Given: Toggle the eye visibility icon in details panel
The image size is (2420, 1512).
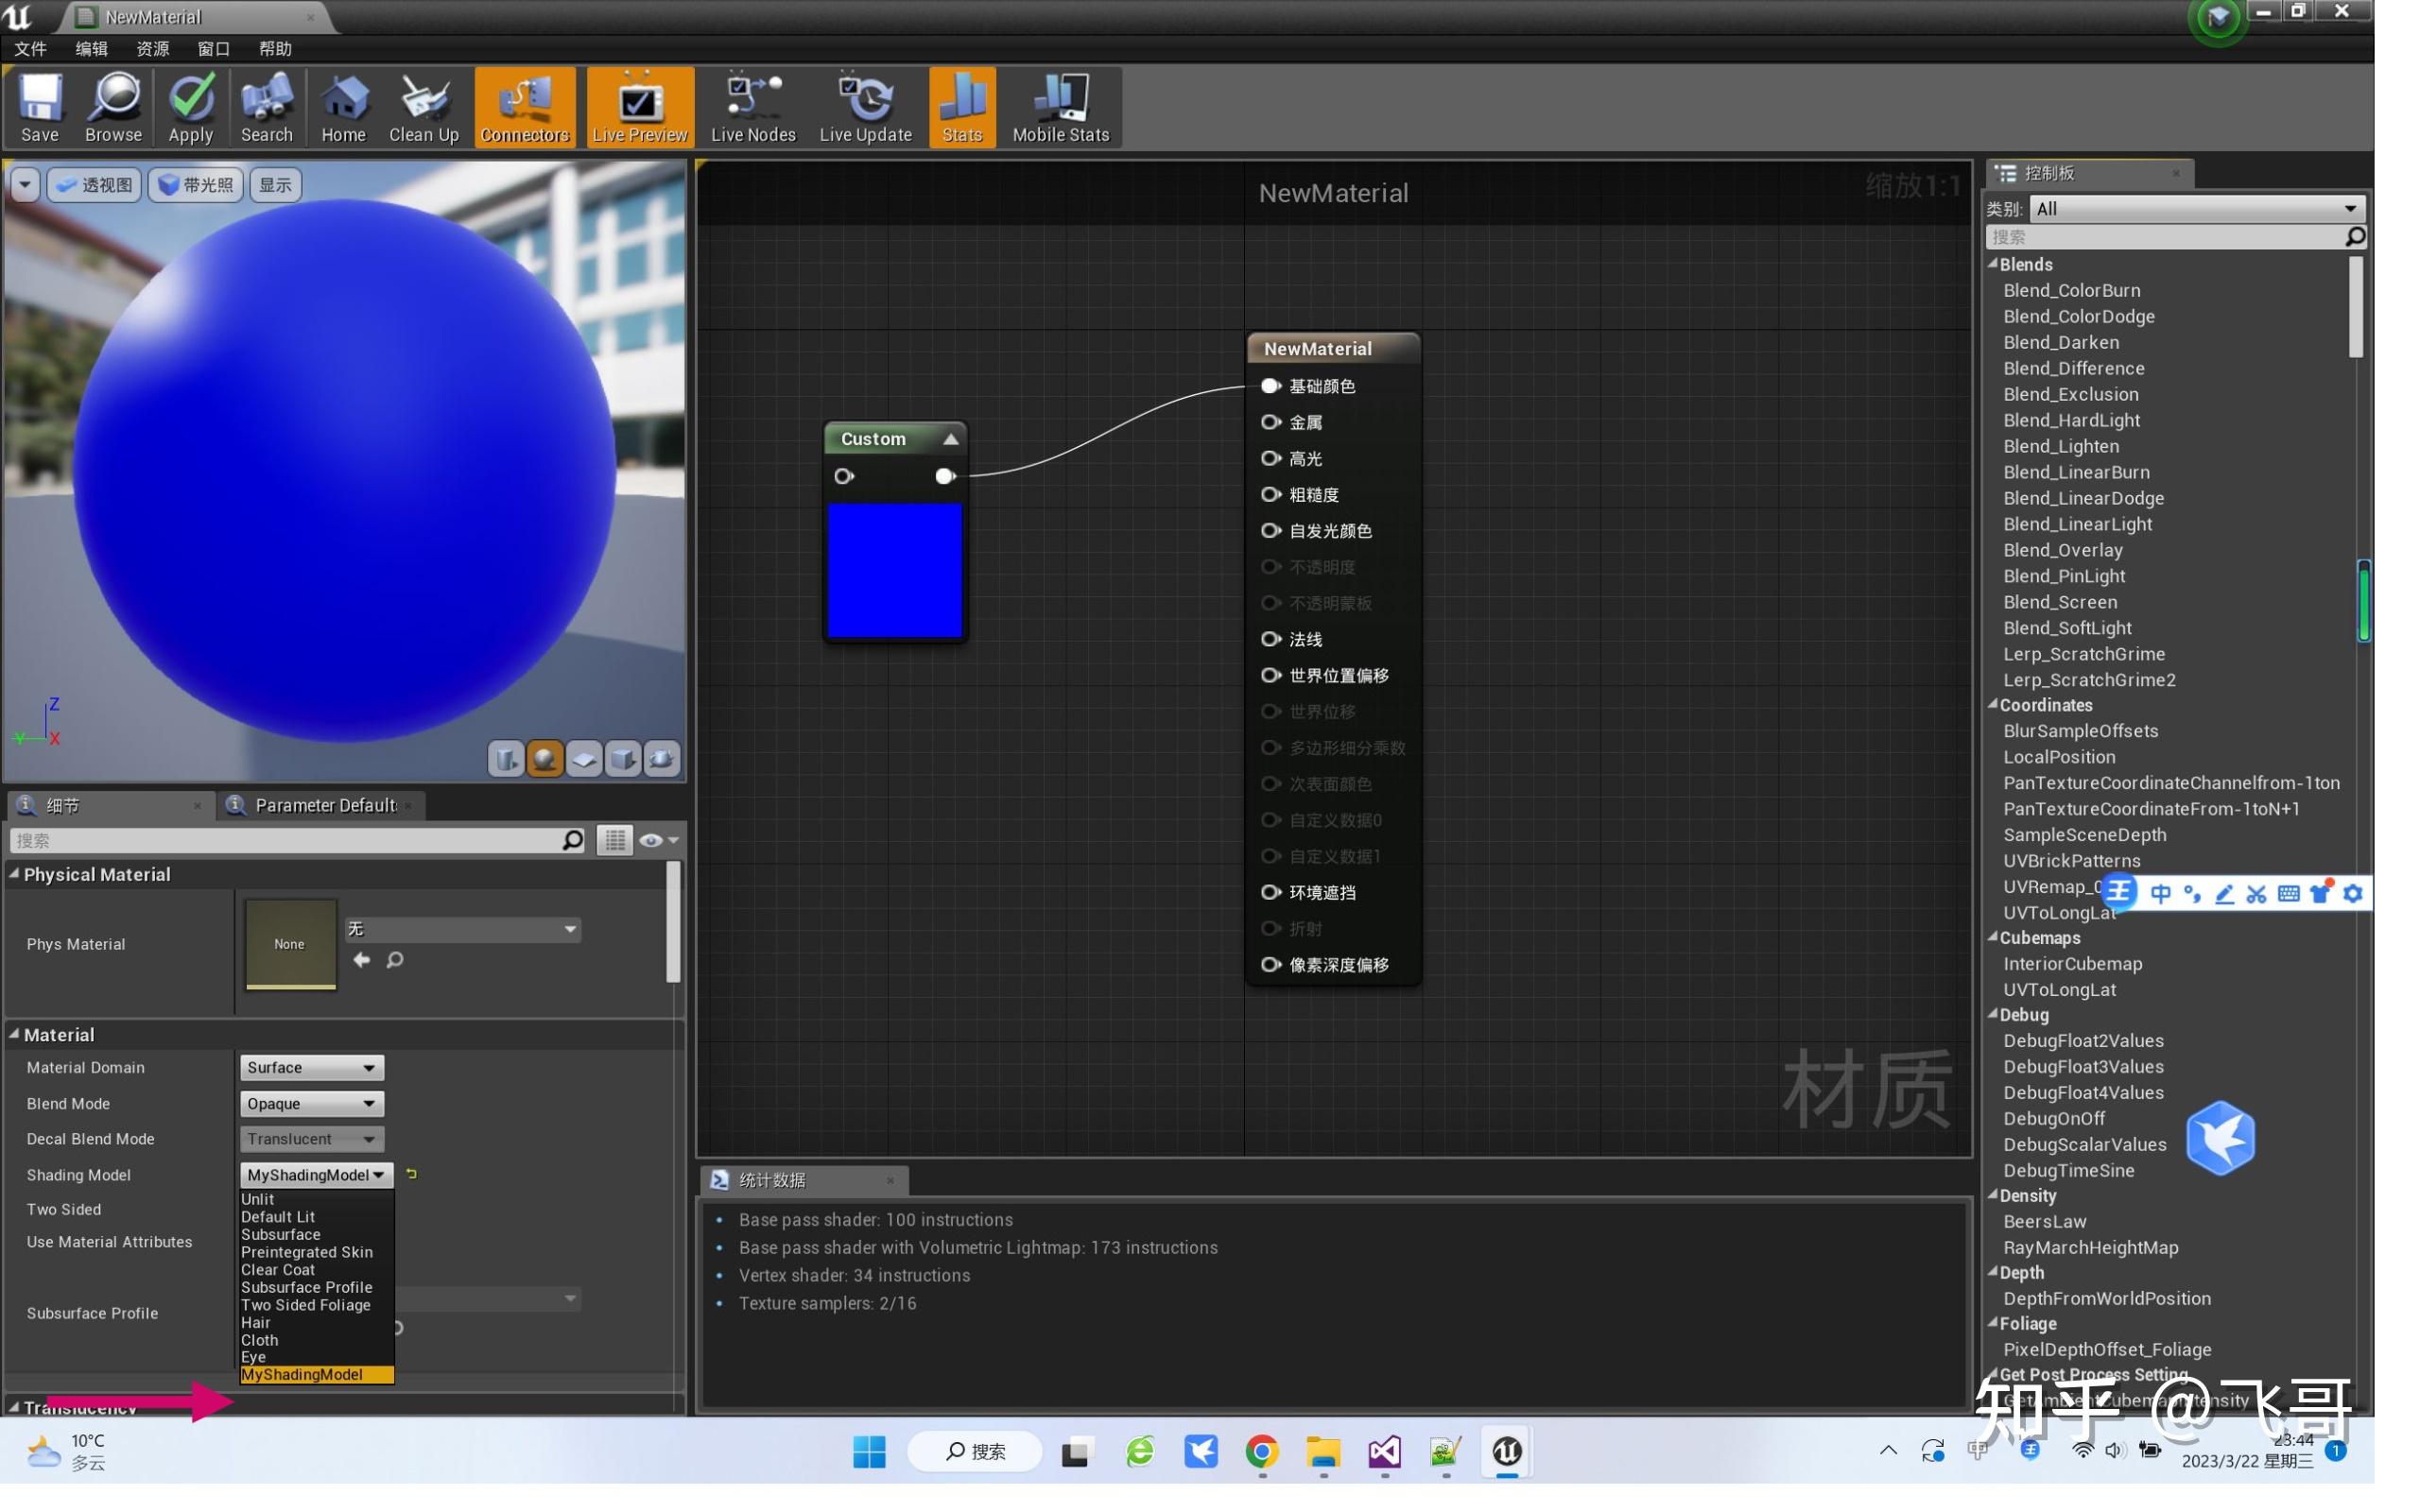Looking at the screenshot, I should [652, 840].
